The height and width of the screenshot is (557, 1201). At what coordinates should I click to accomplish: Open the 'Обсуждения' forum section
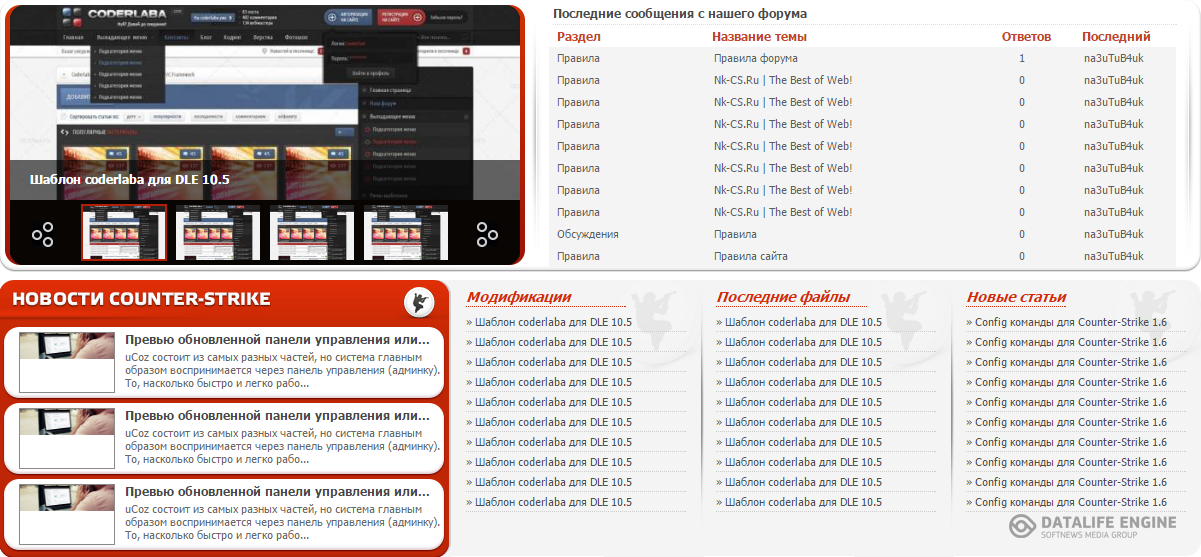(x=588, y=234)
